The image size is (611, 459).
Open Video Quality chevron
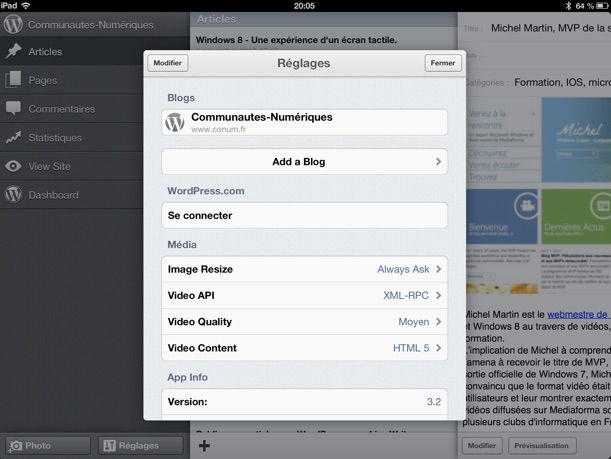438,321
